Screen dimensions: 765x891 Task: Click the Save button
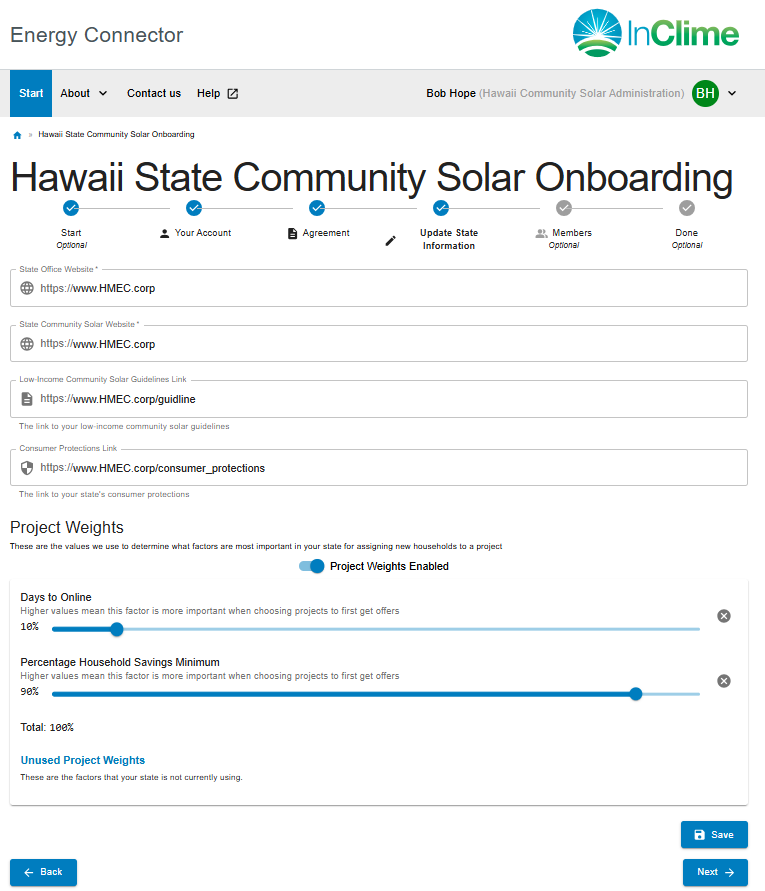click(714, 835)
